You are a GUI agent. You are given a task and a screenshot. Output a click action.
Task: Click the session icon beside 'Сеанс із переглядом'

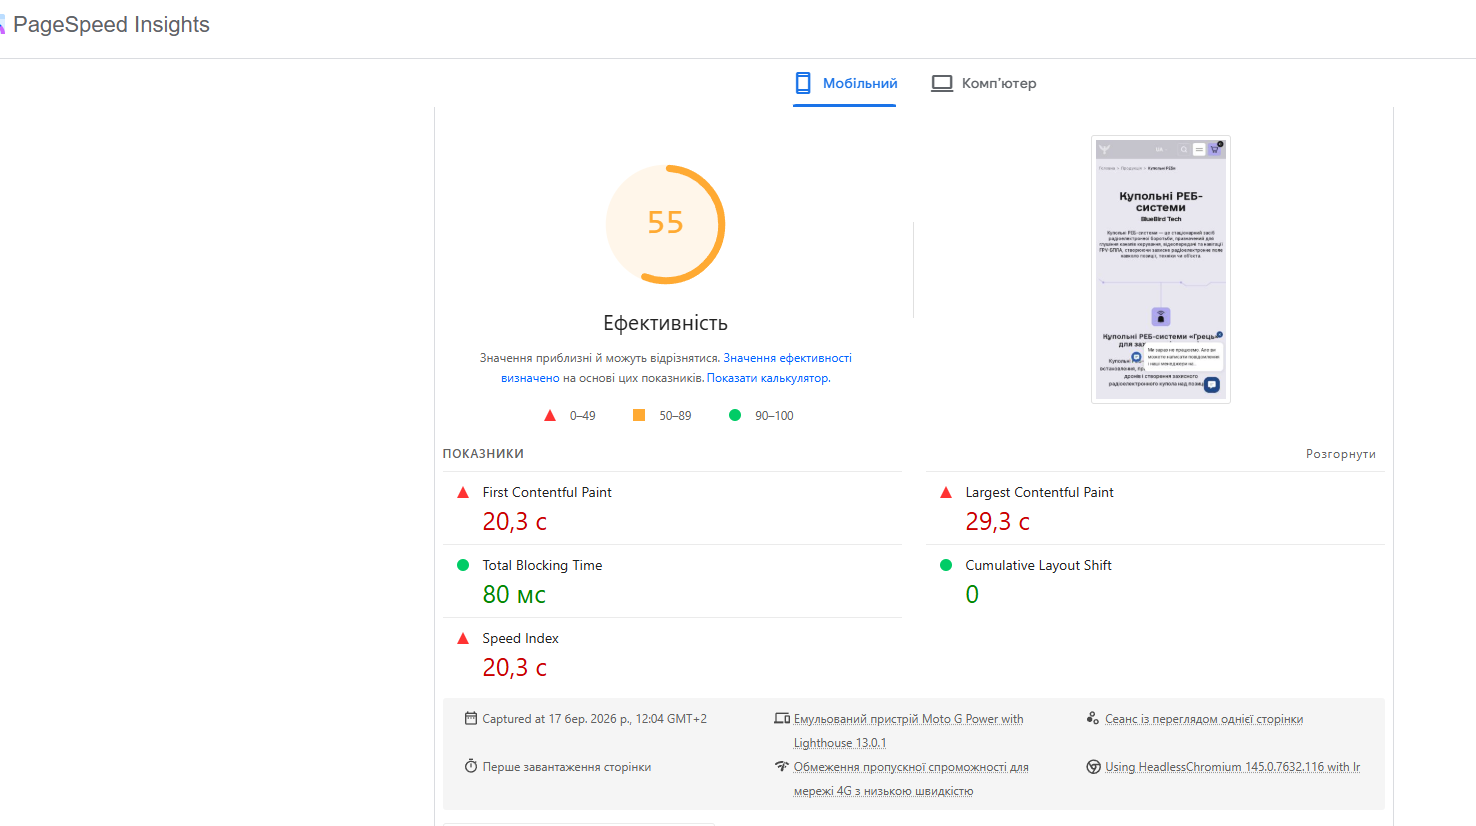(x=1093, y=718)
